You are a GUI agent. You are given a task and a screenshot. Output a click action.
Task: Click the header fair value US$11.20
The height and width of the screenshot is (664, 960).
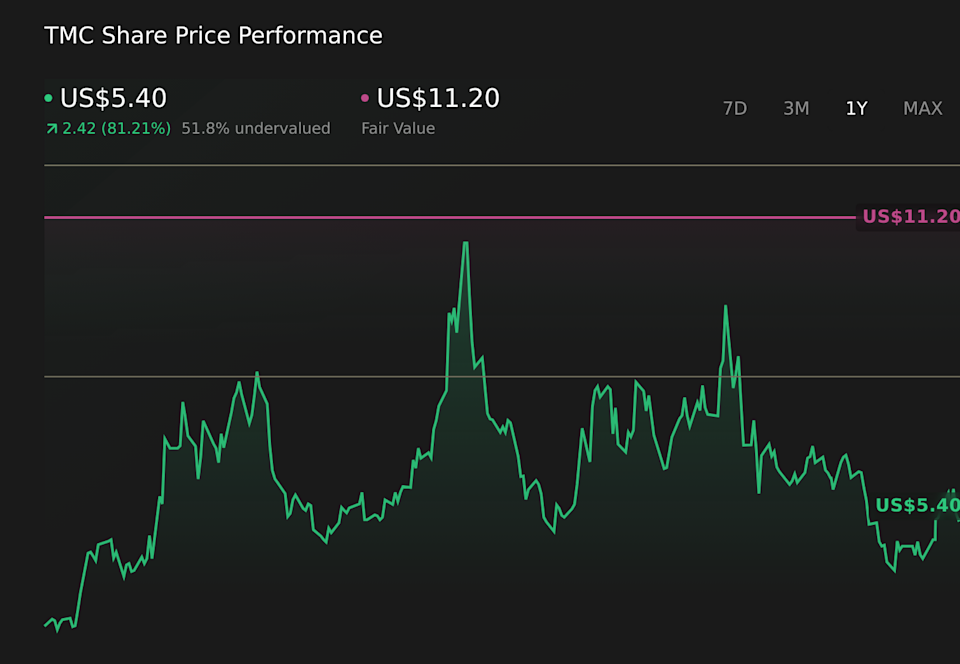(438, 98)
